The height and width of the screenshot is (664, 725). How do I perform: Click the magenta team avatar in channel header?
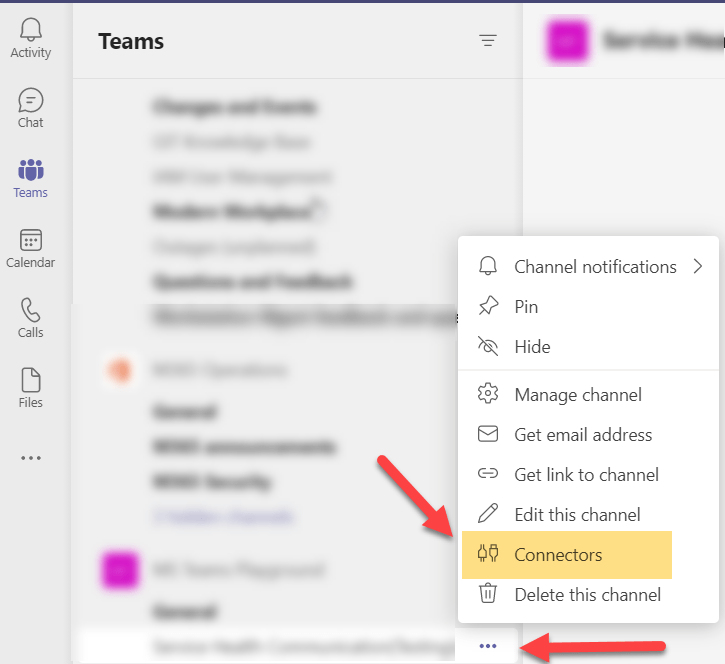(x=566, y=40)
